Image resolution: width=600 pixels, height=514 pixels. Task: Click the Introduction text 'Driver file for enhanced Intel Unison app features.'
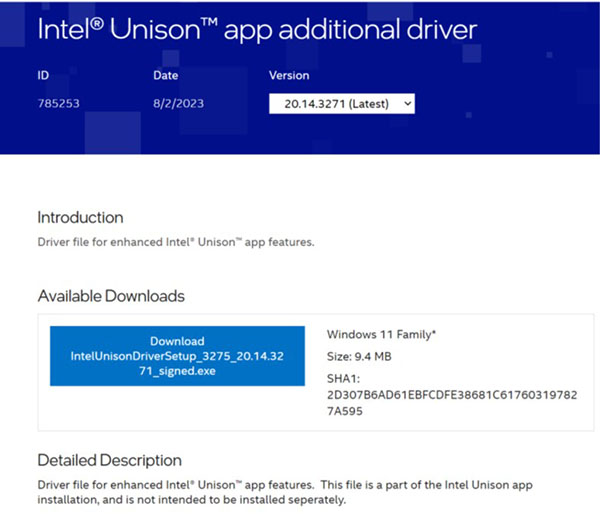tap(176, 242)
